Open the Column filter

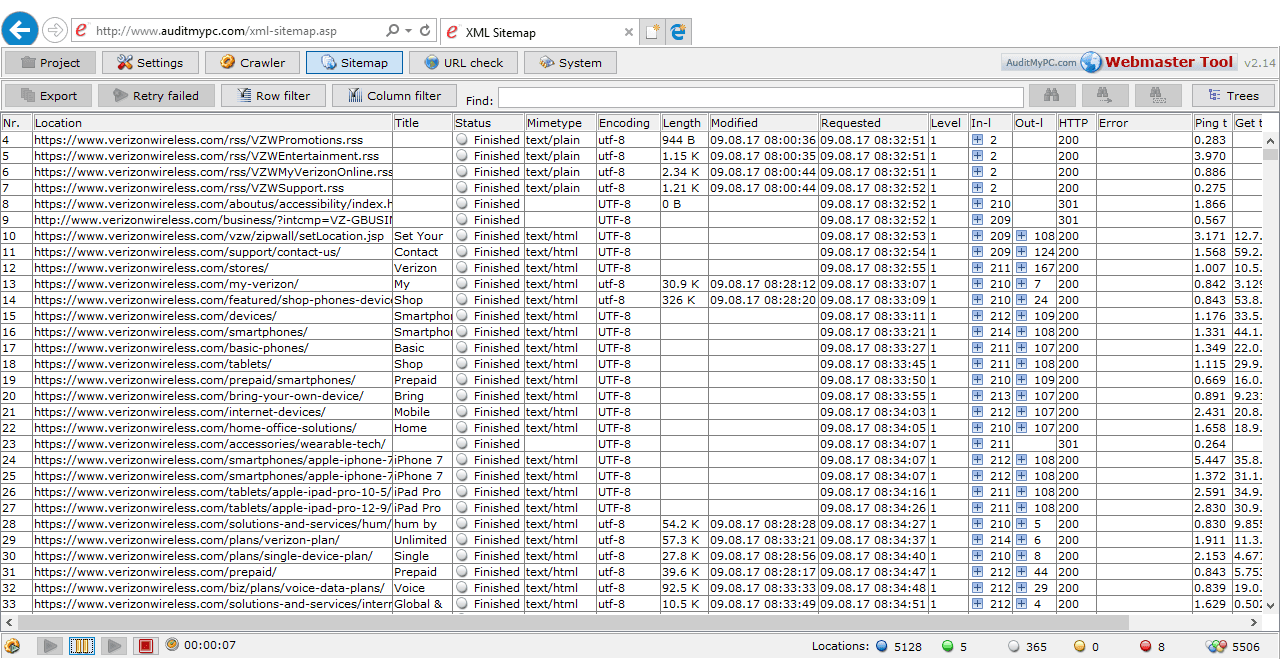pyautogui.click(x=394, y=96)
